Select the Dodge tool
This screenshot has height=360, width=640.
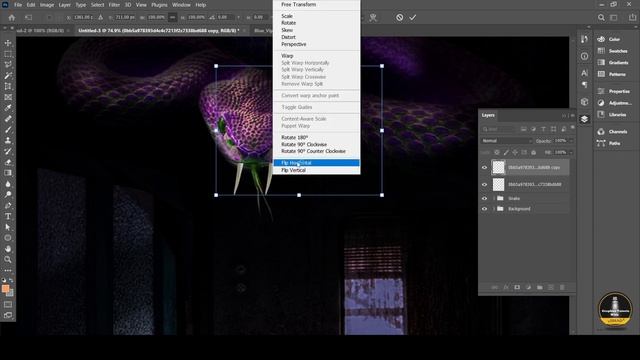[x=8, y=194]
